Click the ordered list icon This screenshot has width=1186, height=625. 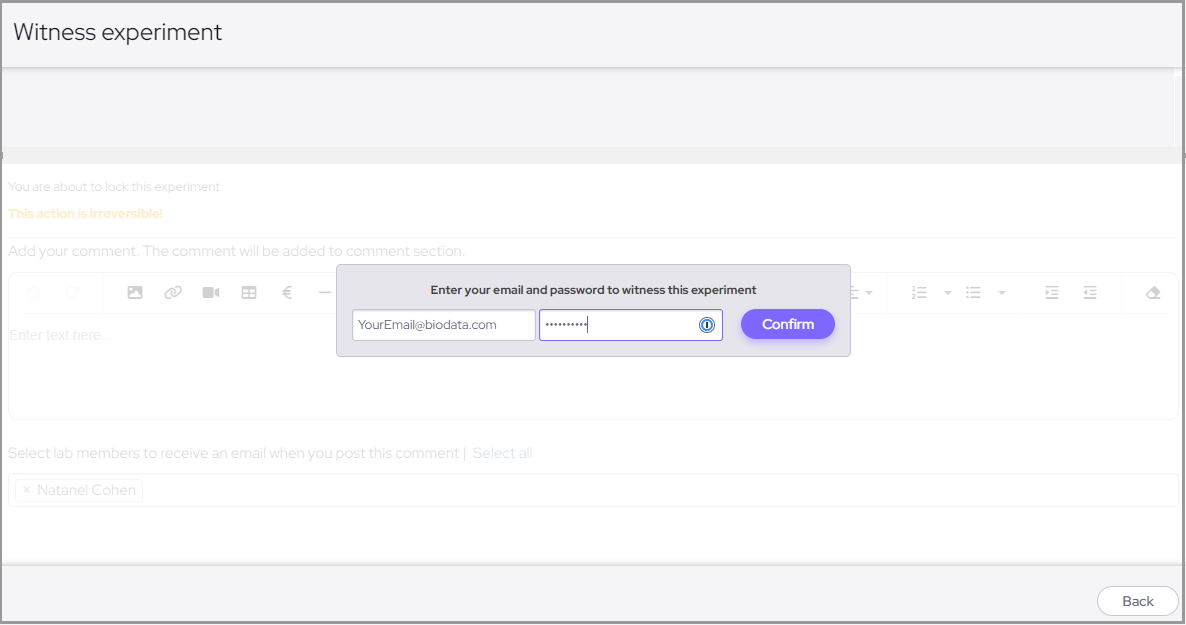tap(919, 293)
